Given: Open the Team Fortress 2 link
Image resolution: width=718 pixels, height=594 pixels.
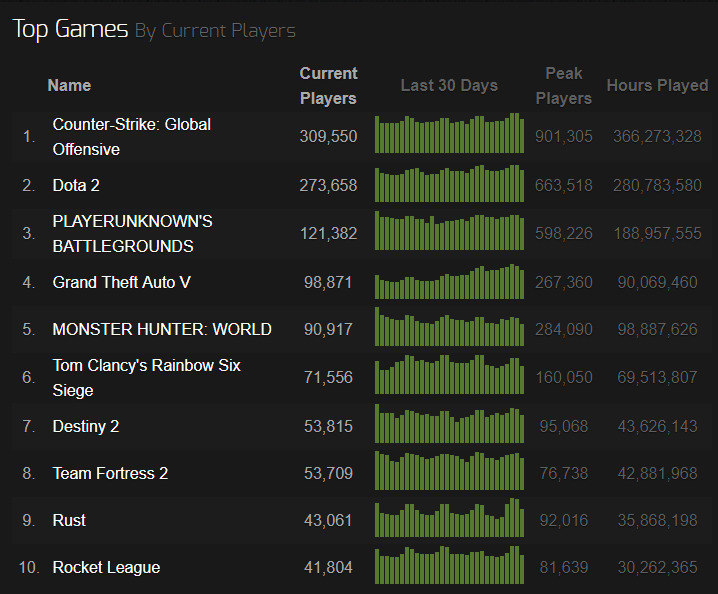Looking at the screenshot, I should click(x=110, y=473).
